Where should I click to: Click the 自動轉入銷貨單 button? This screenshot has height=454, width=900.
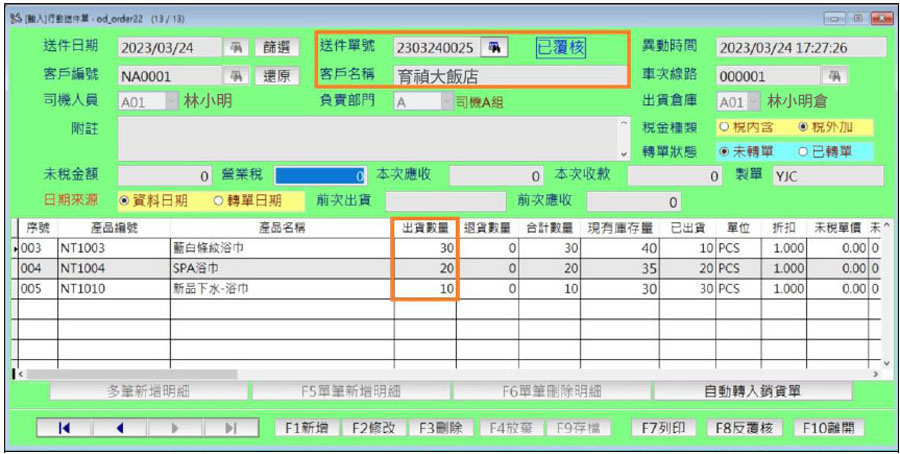pyautogui.click(x=752, y=391)
